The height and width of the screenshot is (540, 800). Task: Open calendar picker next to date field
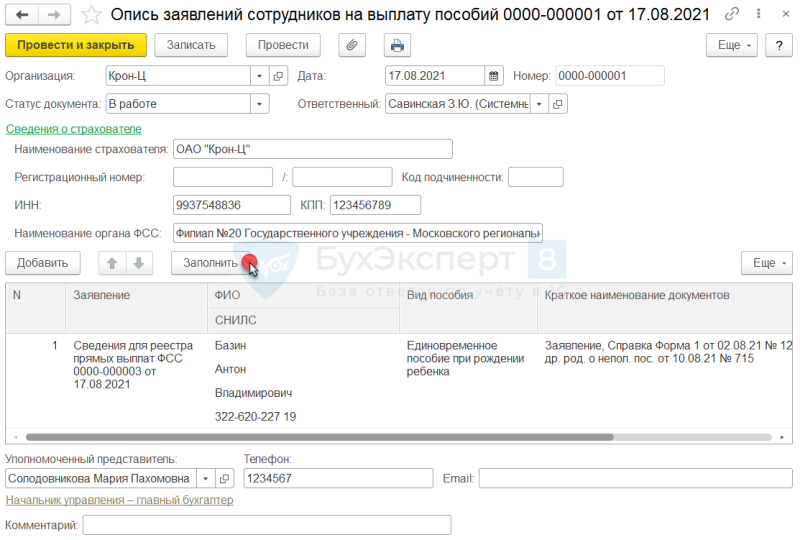[x=493, y=76]
